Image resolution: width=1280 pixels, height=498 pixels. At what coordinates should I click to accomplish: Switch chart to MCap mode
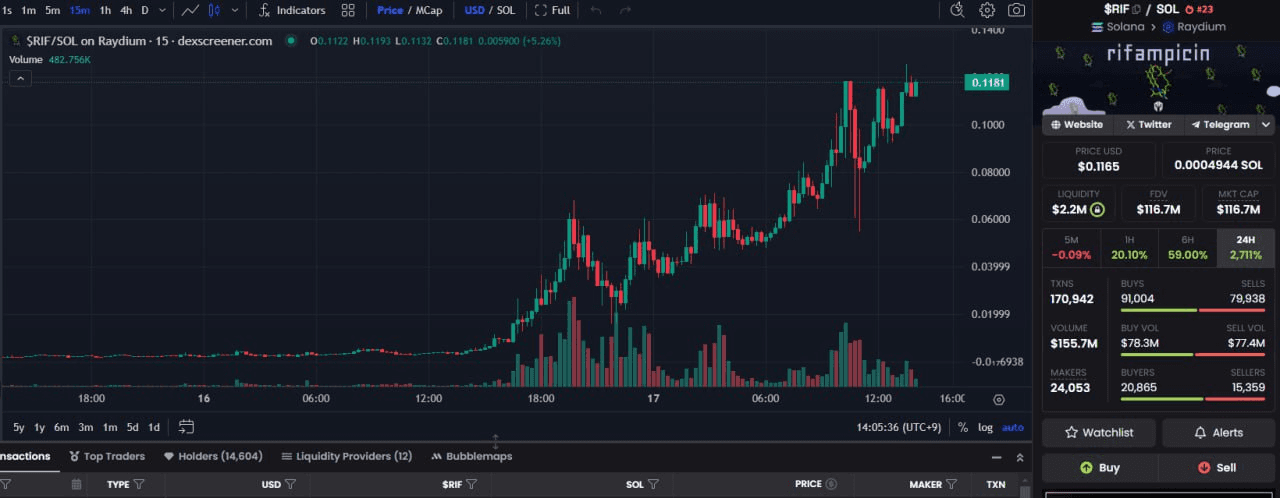pyautogui.click(x=429, y=10)
